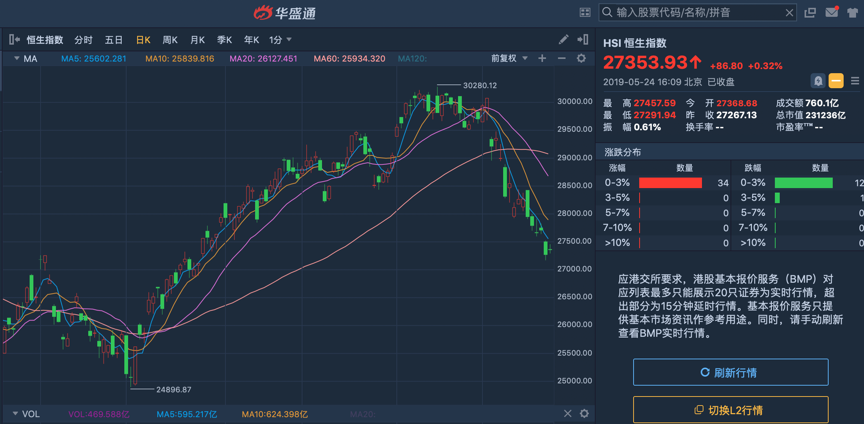Clear the stock search field with X

pyautogui.click(x=789, y=12)
